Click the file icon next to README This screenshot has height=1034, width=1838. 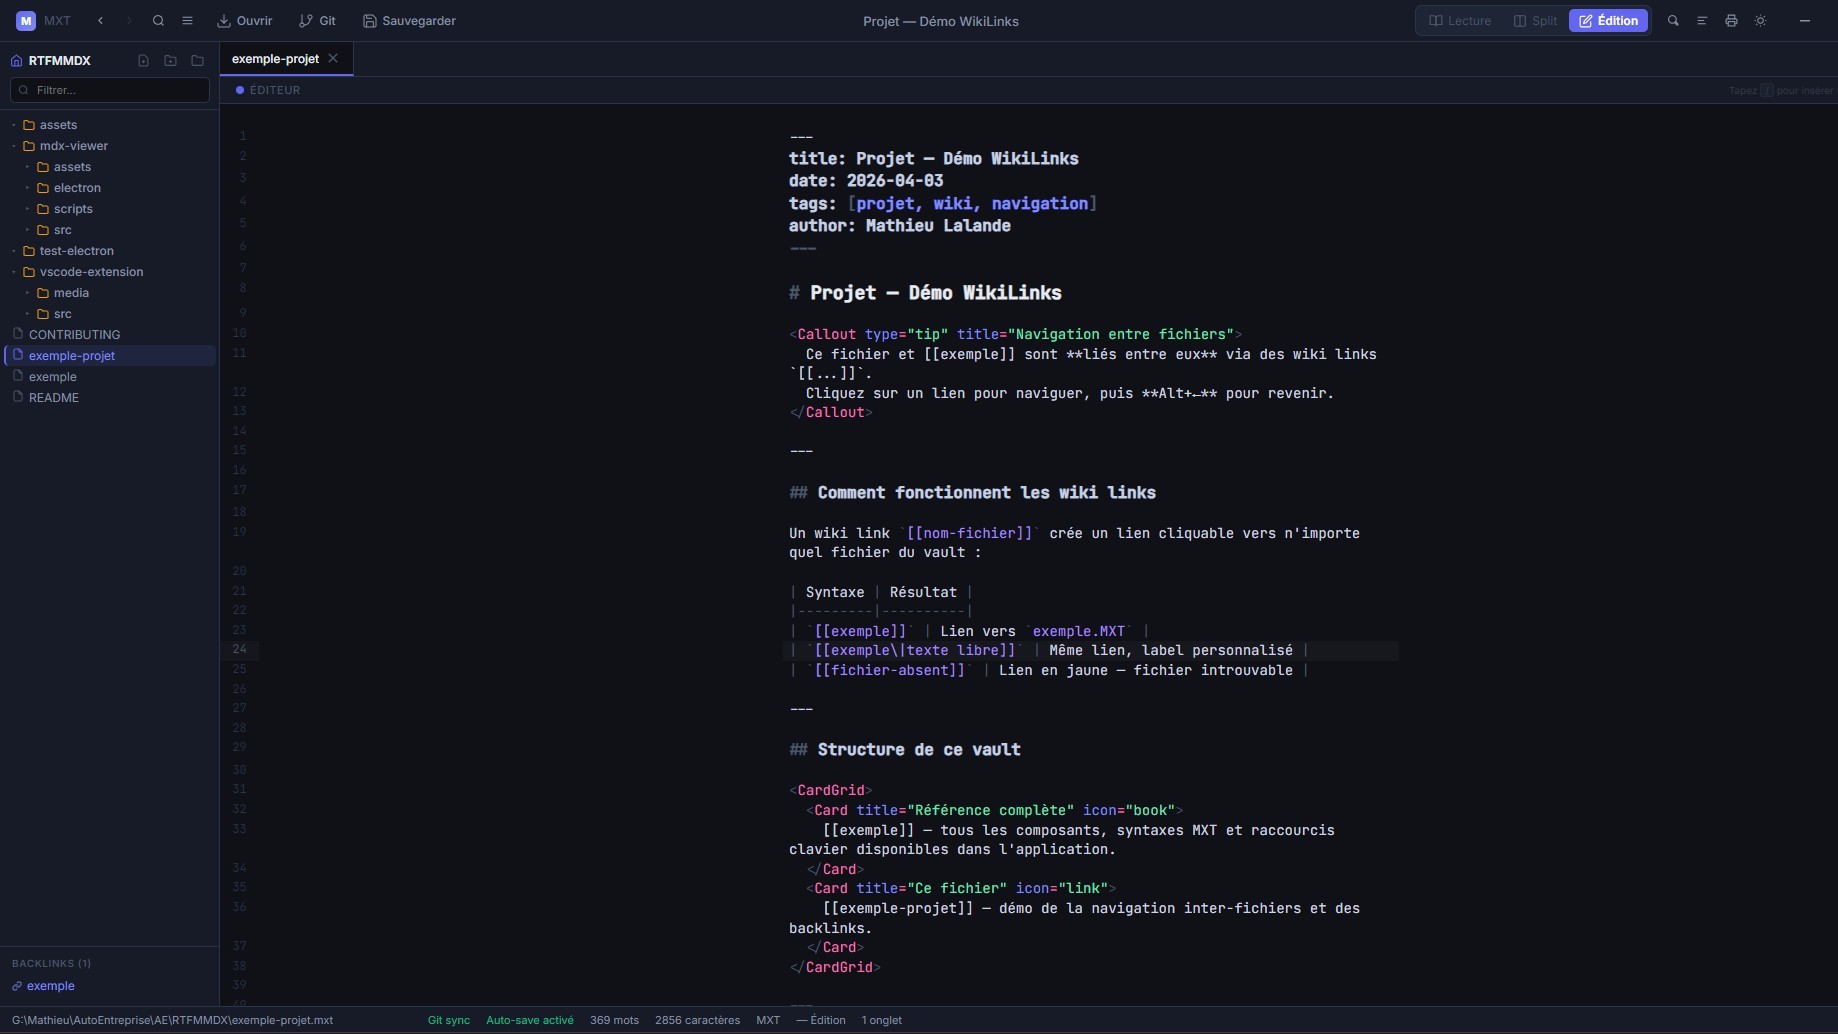[17, 397]
